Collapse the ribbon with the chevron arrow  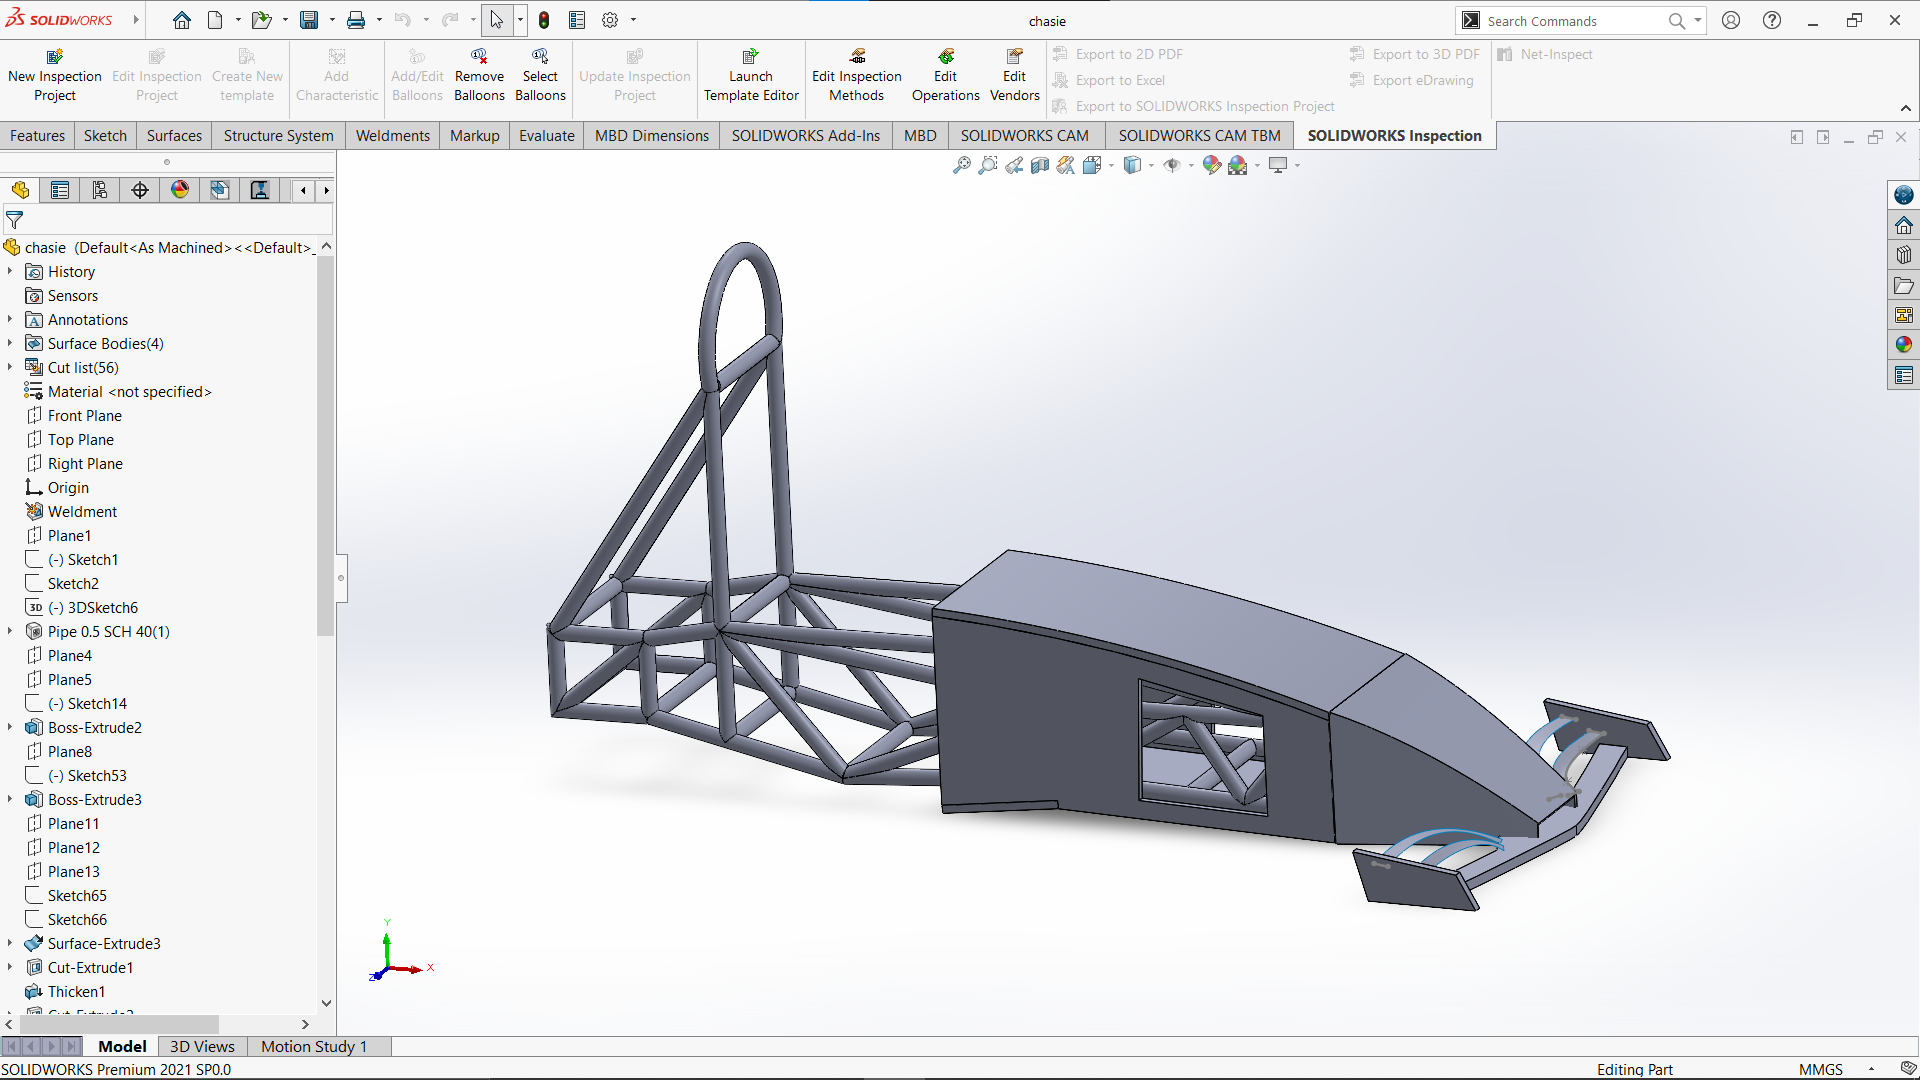coord(1906,108)
